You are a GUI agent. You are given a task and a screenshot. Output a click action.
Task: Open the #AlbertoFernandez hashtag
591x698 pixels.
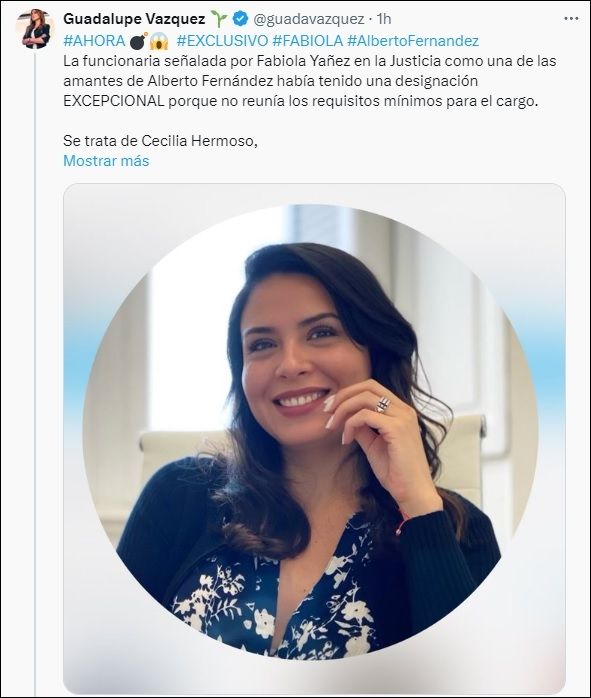413,41
